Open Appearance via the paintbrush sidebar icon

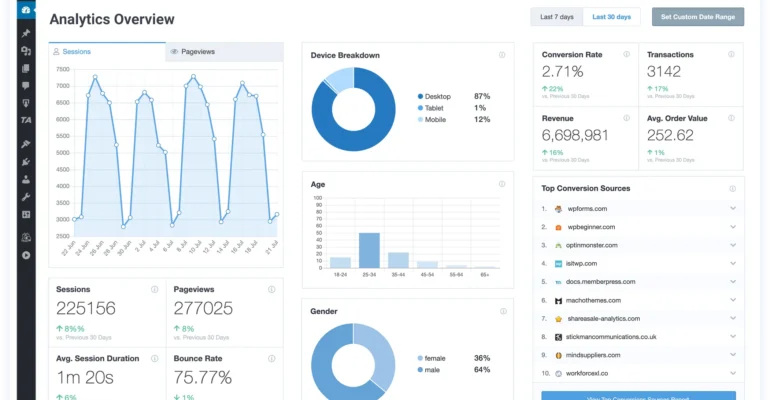(26, 144)
